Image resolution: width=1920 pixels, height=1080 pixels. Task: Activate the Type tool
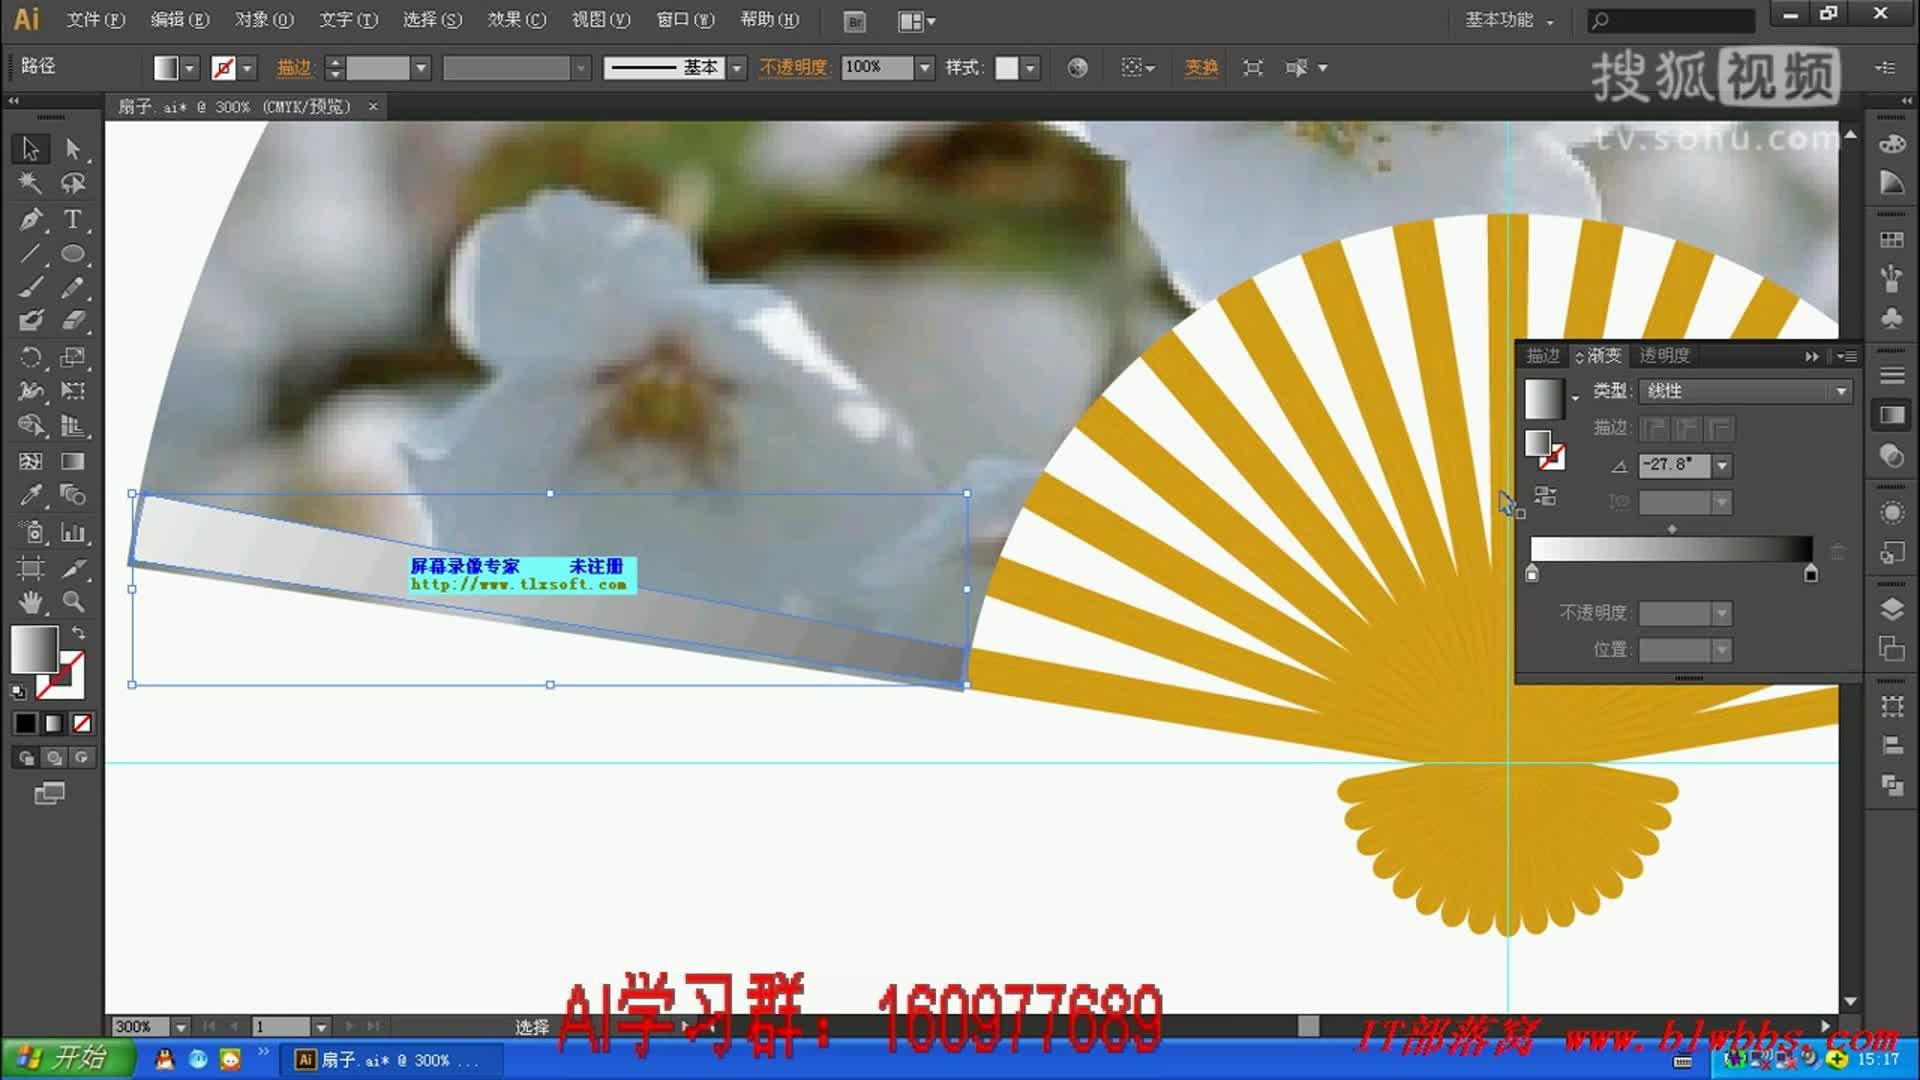(x=73, y=219)
